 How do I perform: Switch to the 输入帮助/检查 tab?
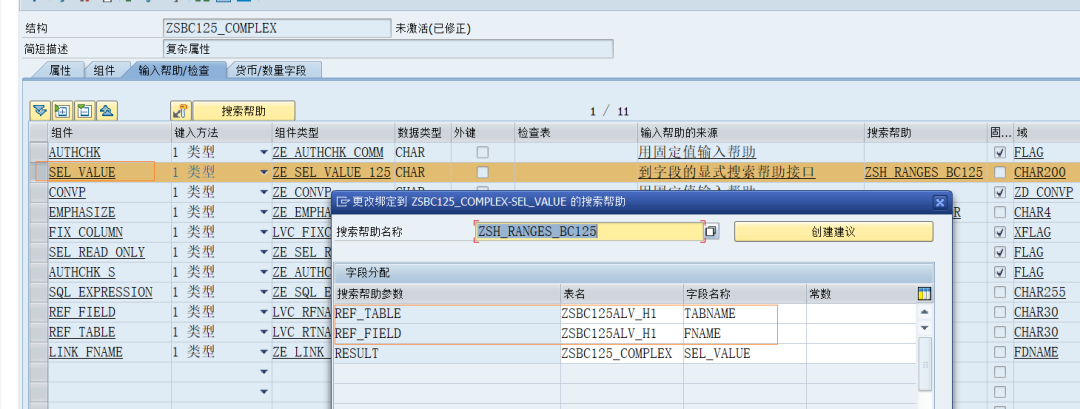point(173,70)
